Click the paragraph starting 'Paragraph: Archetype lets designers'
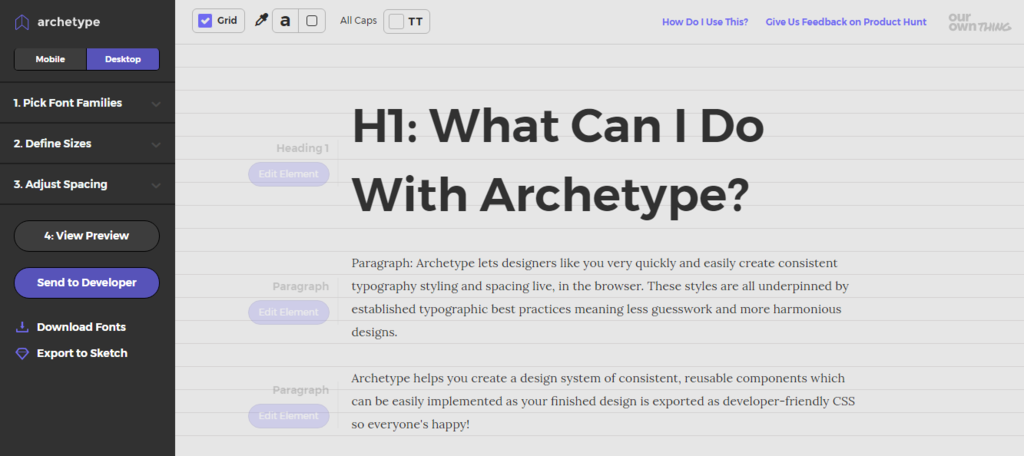Viewport: 1024px width, 456px height. (x=600, y=297)
